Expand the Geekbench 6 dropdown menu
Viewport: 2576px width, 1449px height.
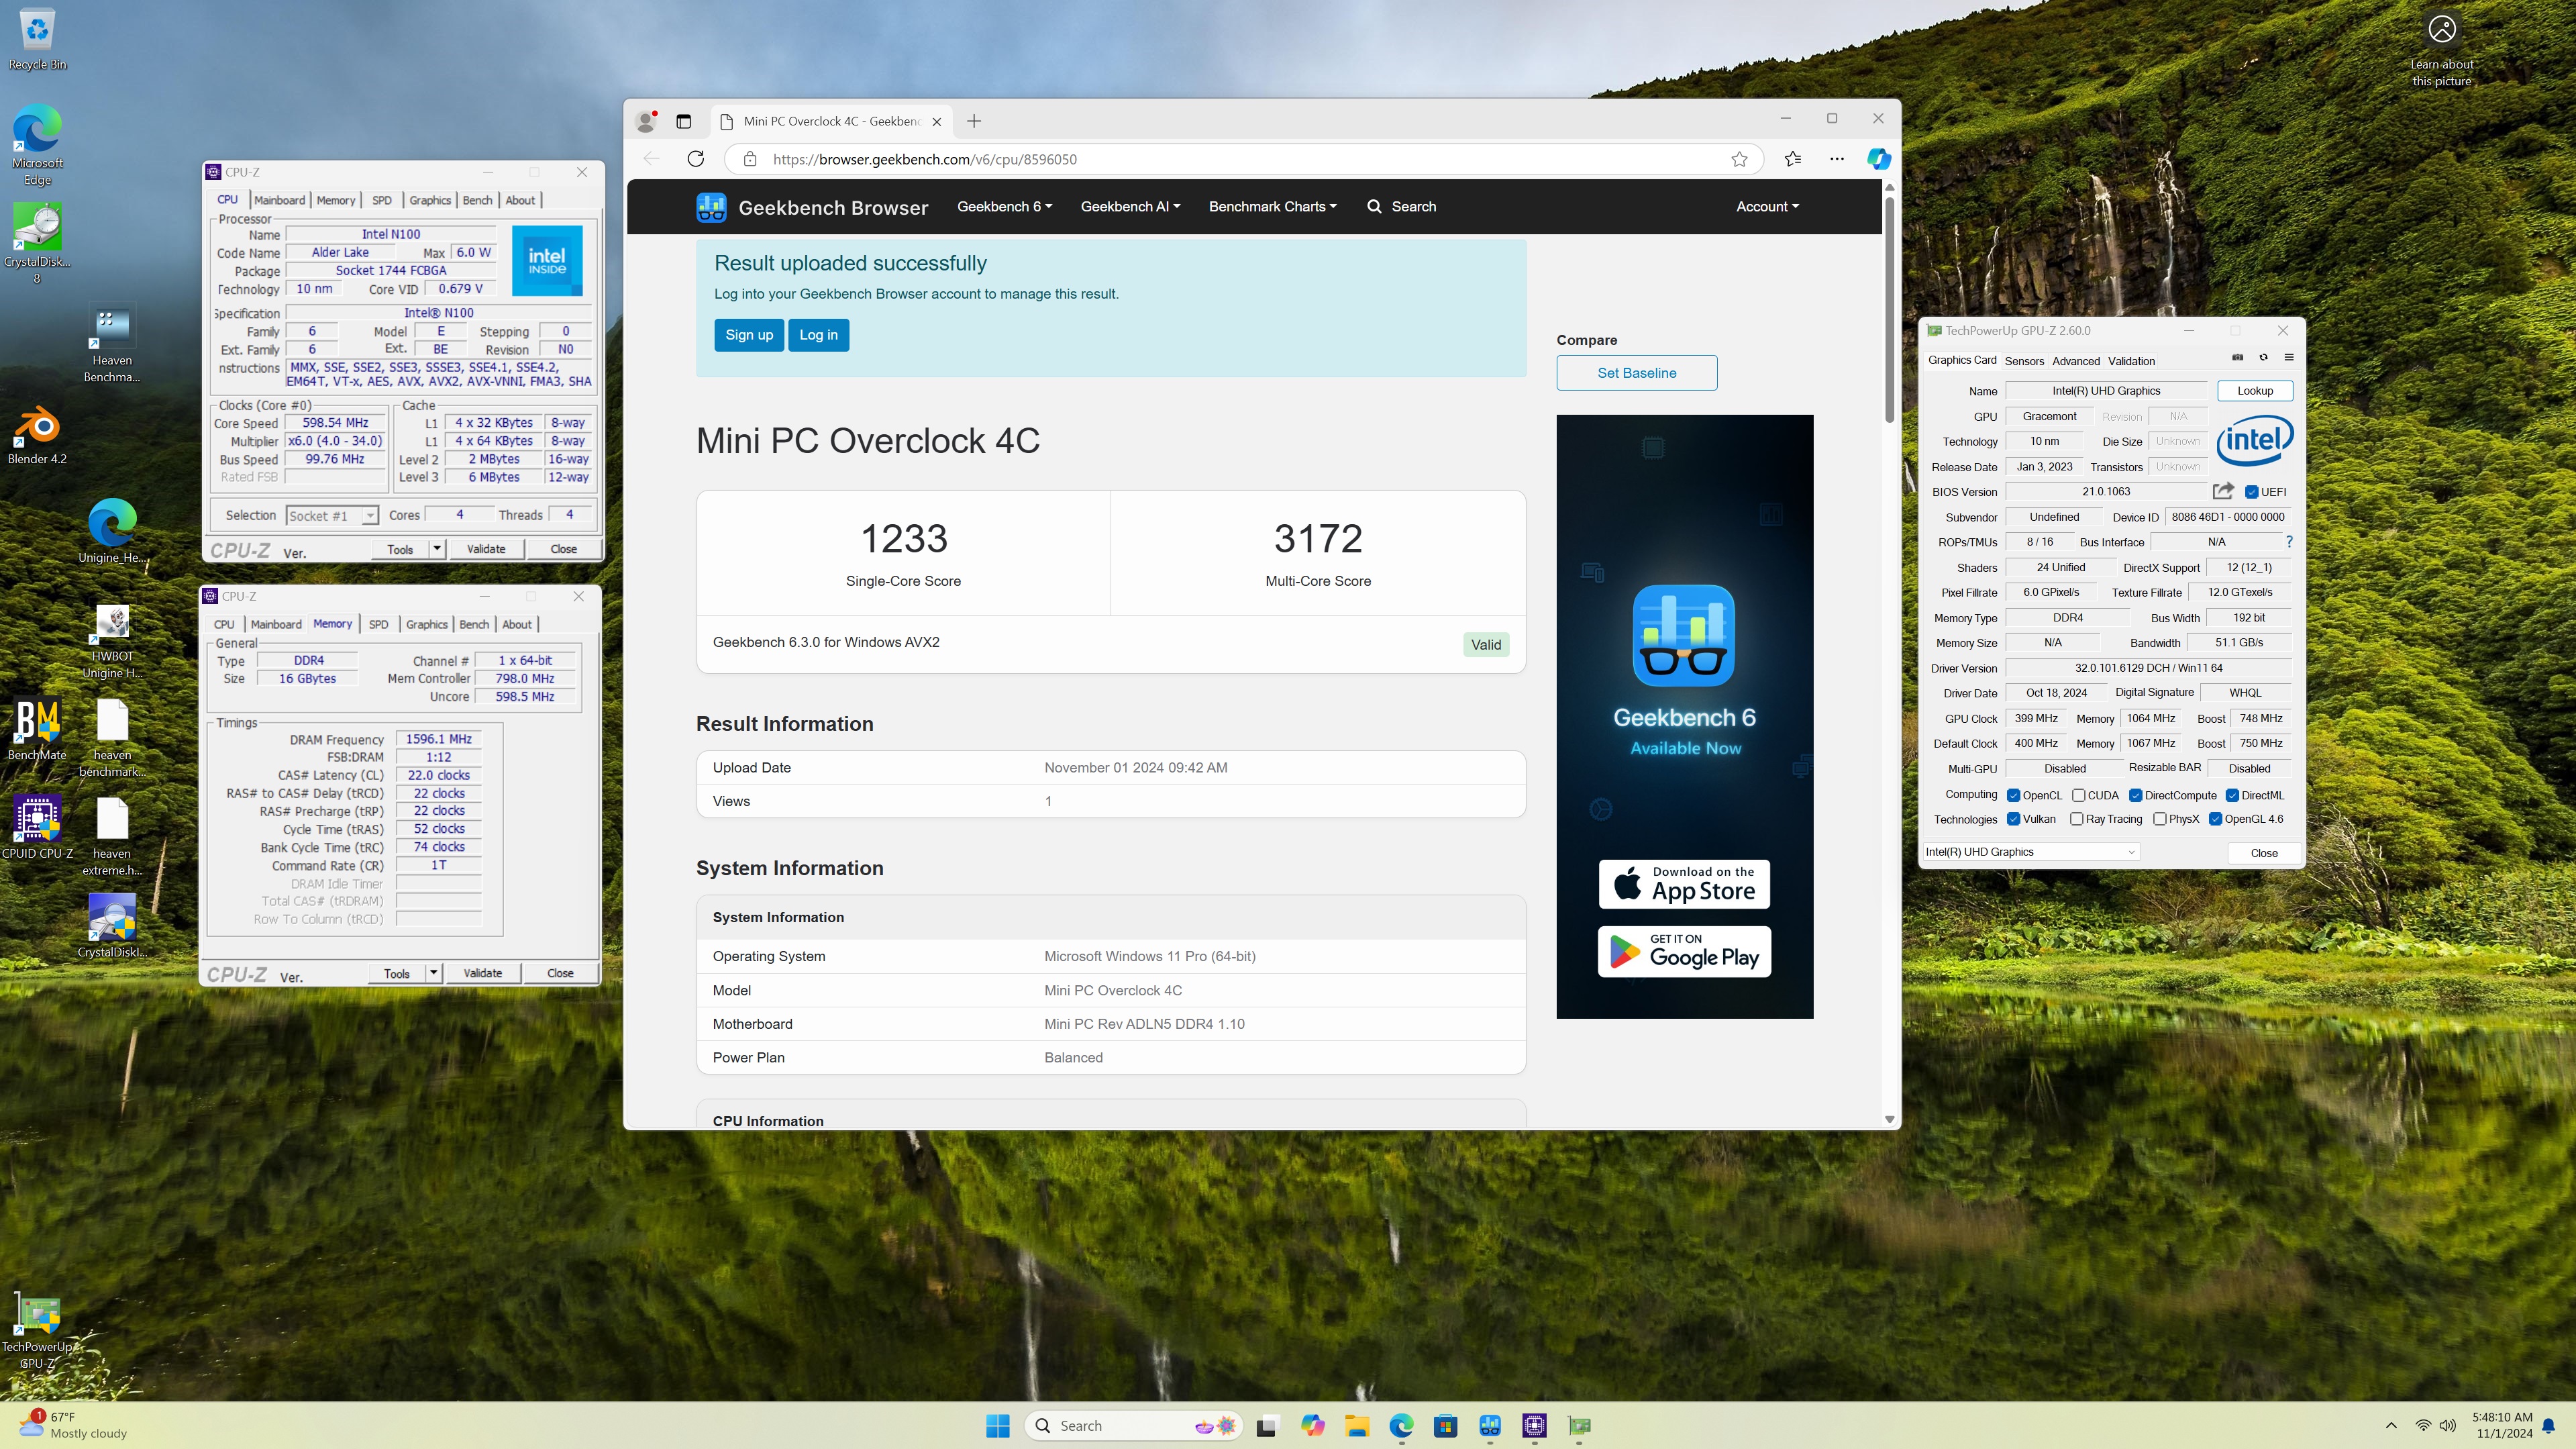click(x=1004, y=207)
